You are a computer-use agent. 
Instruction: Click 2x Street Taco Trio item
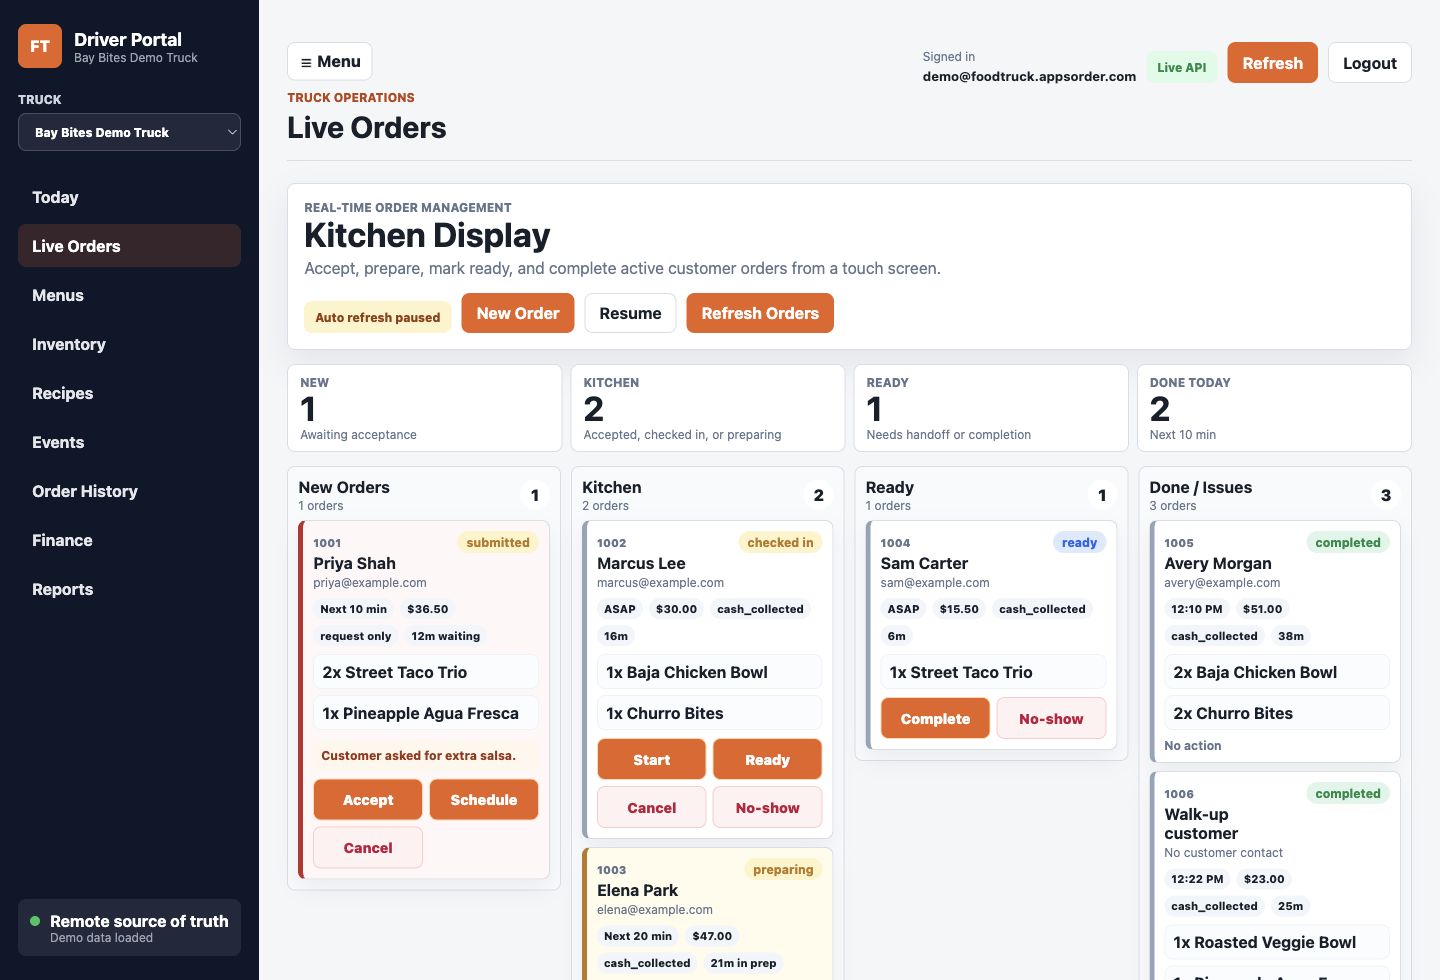pyautogui.click(x=426, y=672)
